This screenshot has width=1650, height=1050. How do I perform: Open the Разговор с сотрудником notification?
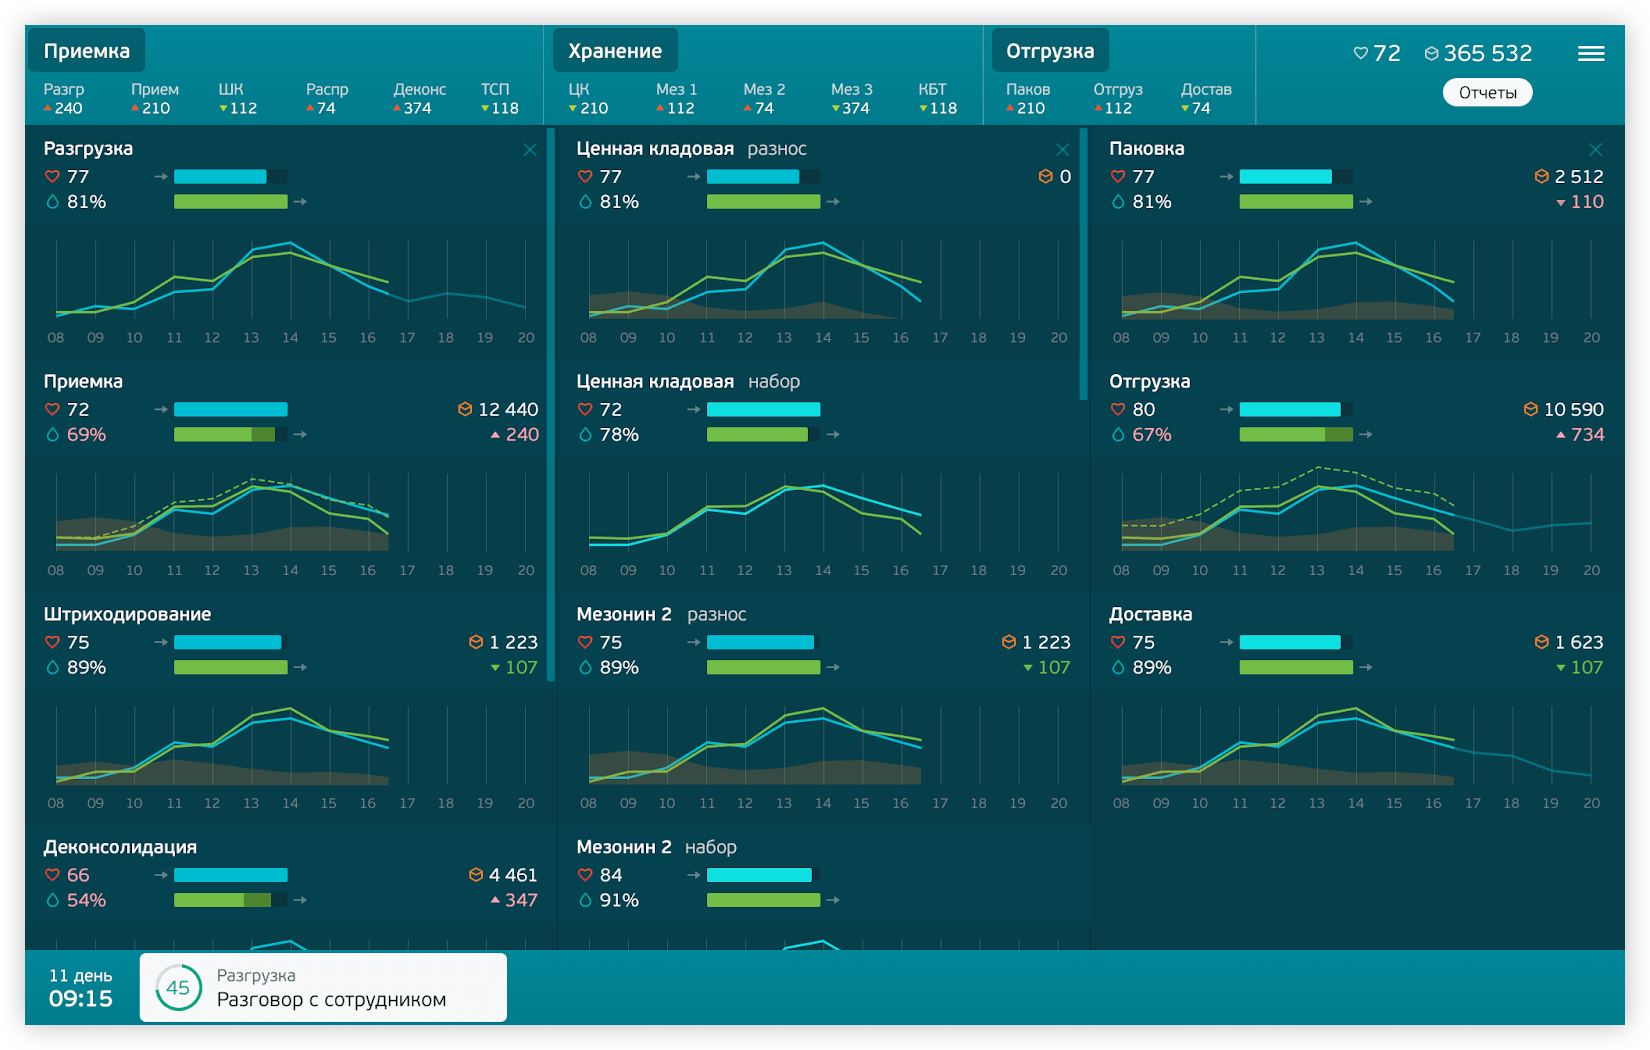click(323, 988)
